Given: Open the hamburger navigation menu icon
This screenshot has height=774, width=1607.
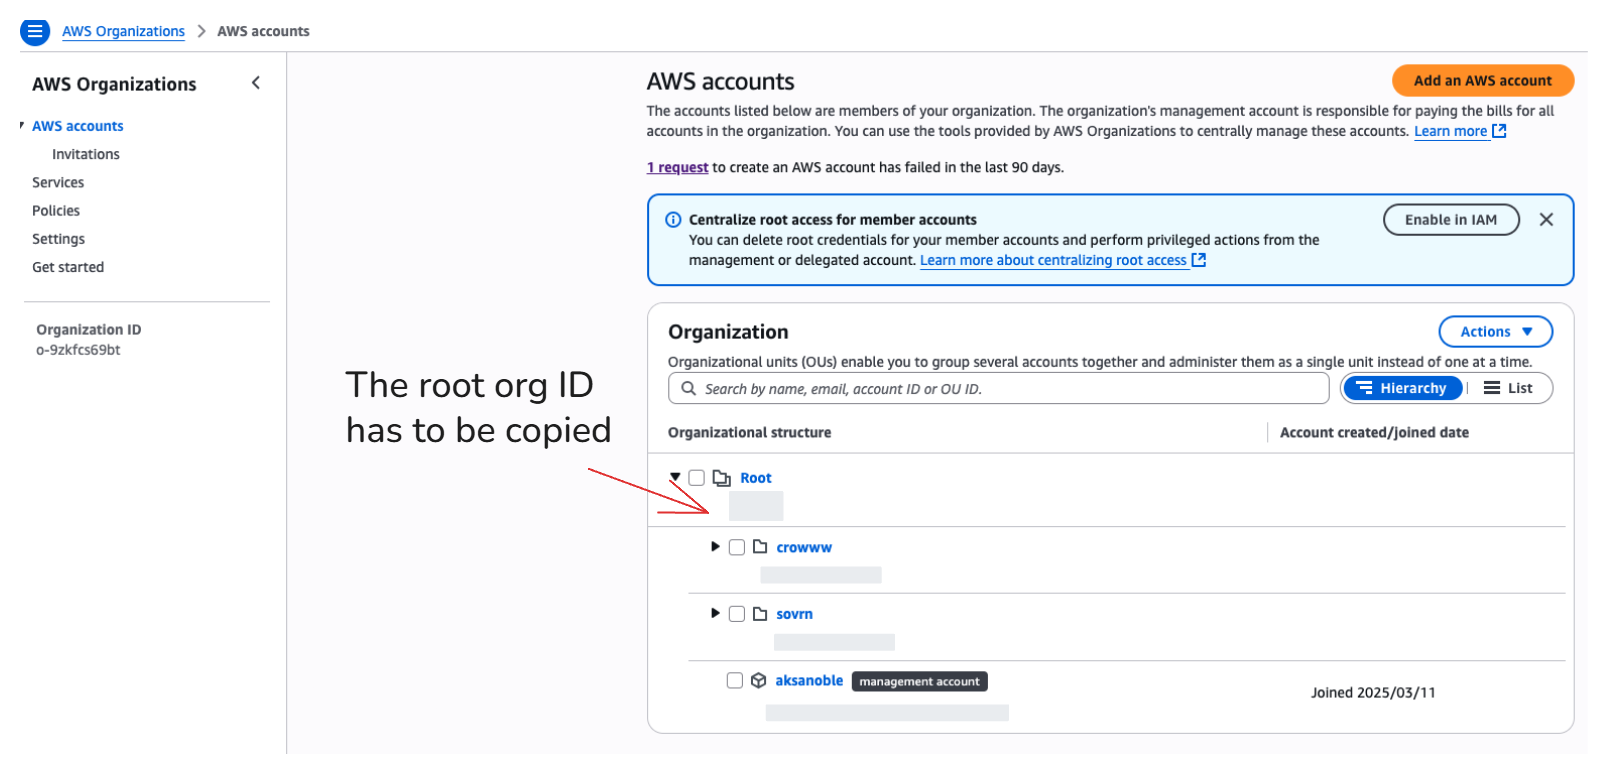Looking at the screenshot, I should tap(35, 32).
